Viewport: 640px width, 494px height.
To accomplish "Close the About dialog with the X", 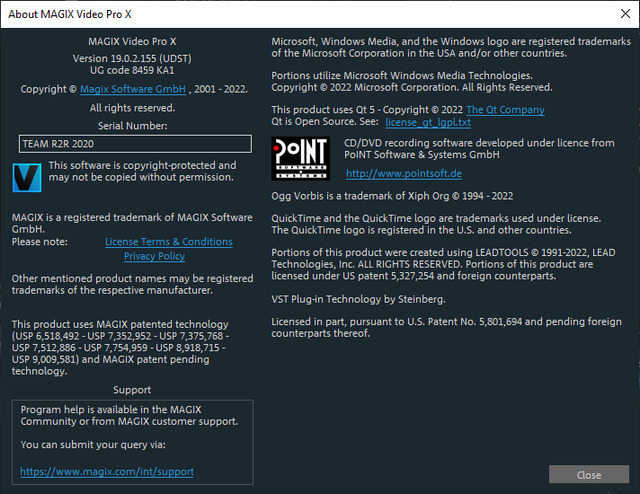I will 625,14.
